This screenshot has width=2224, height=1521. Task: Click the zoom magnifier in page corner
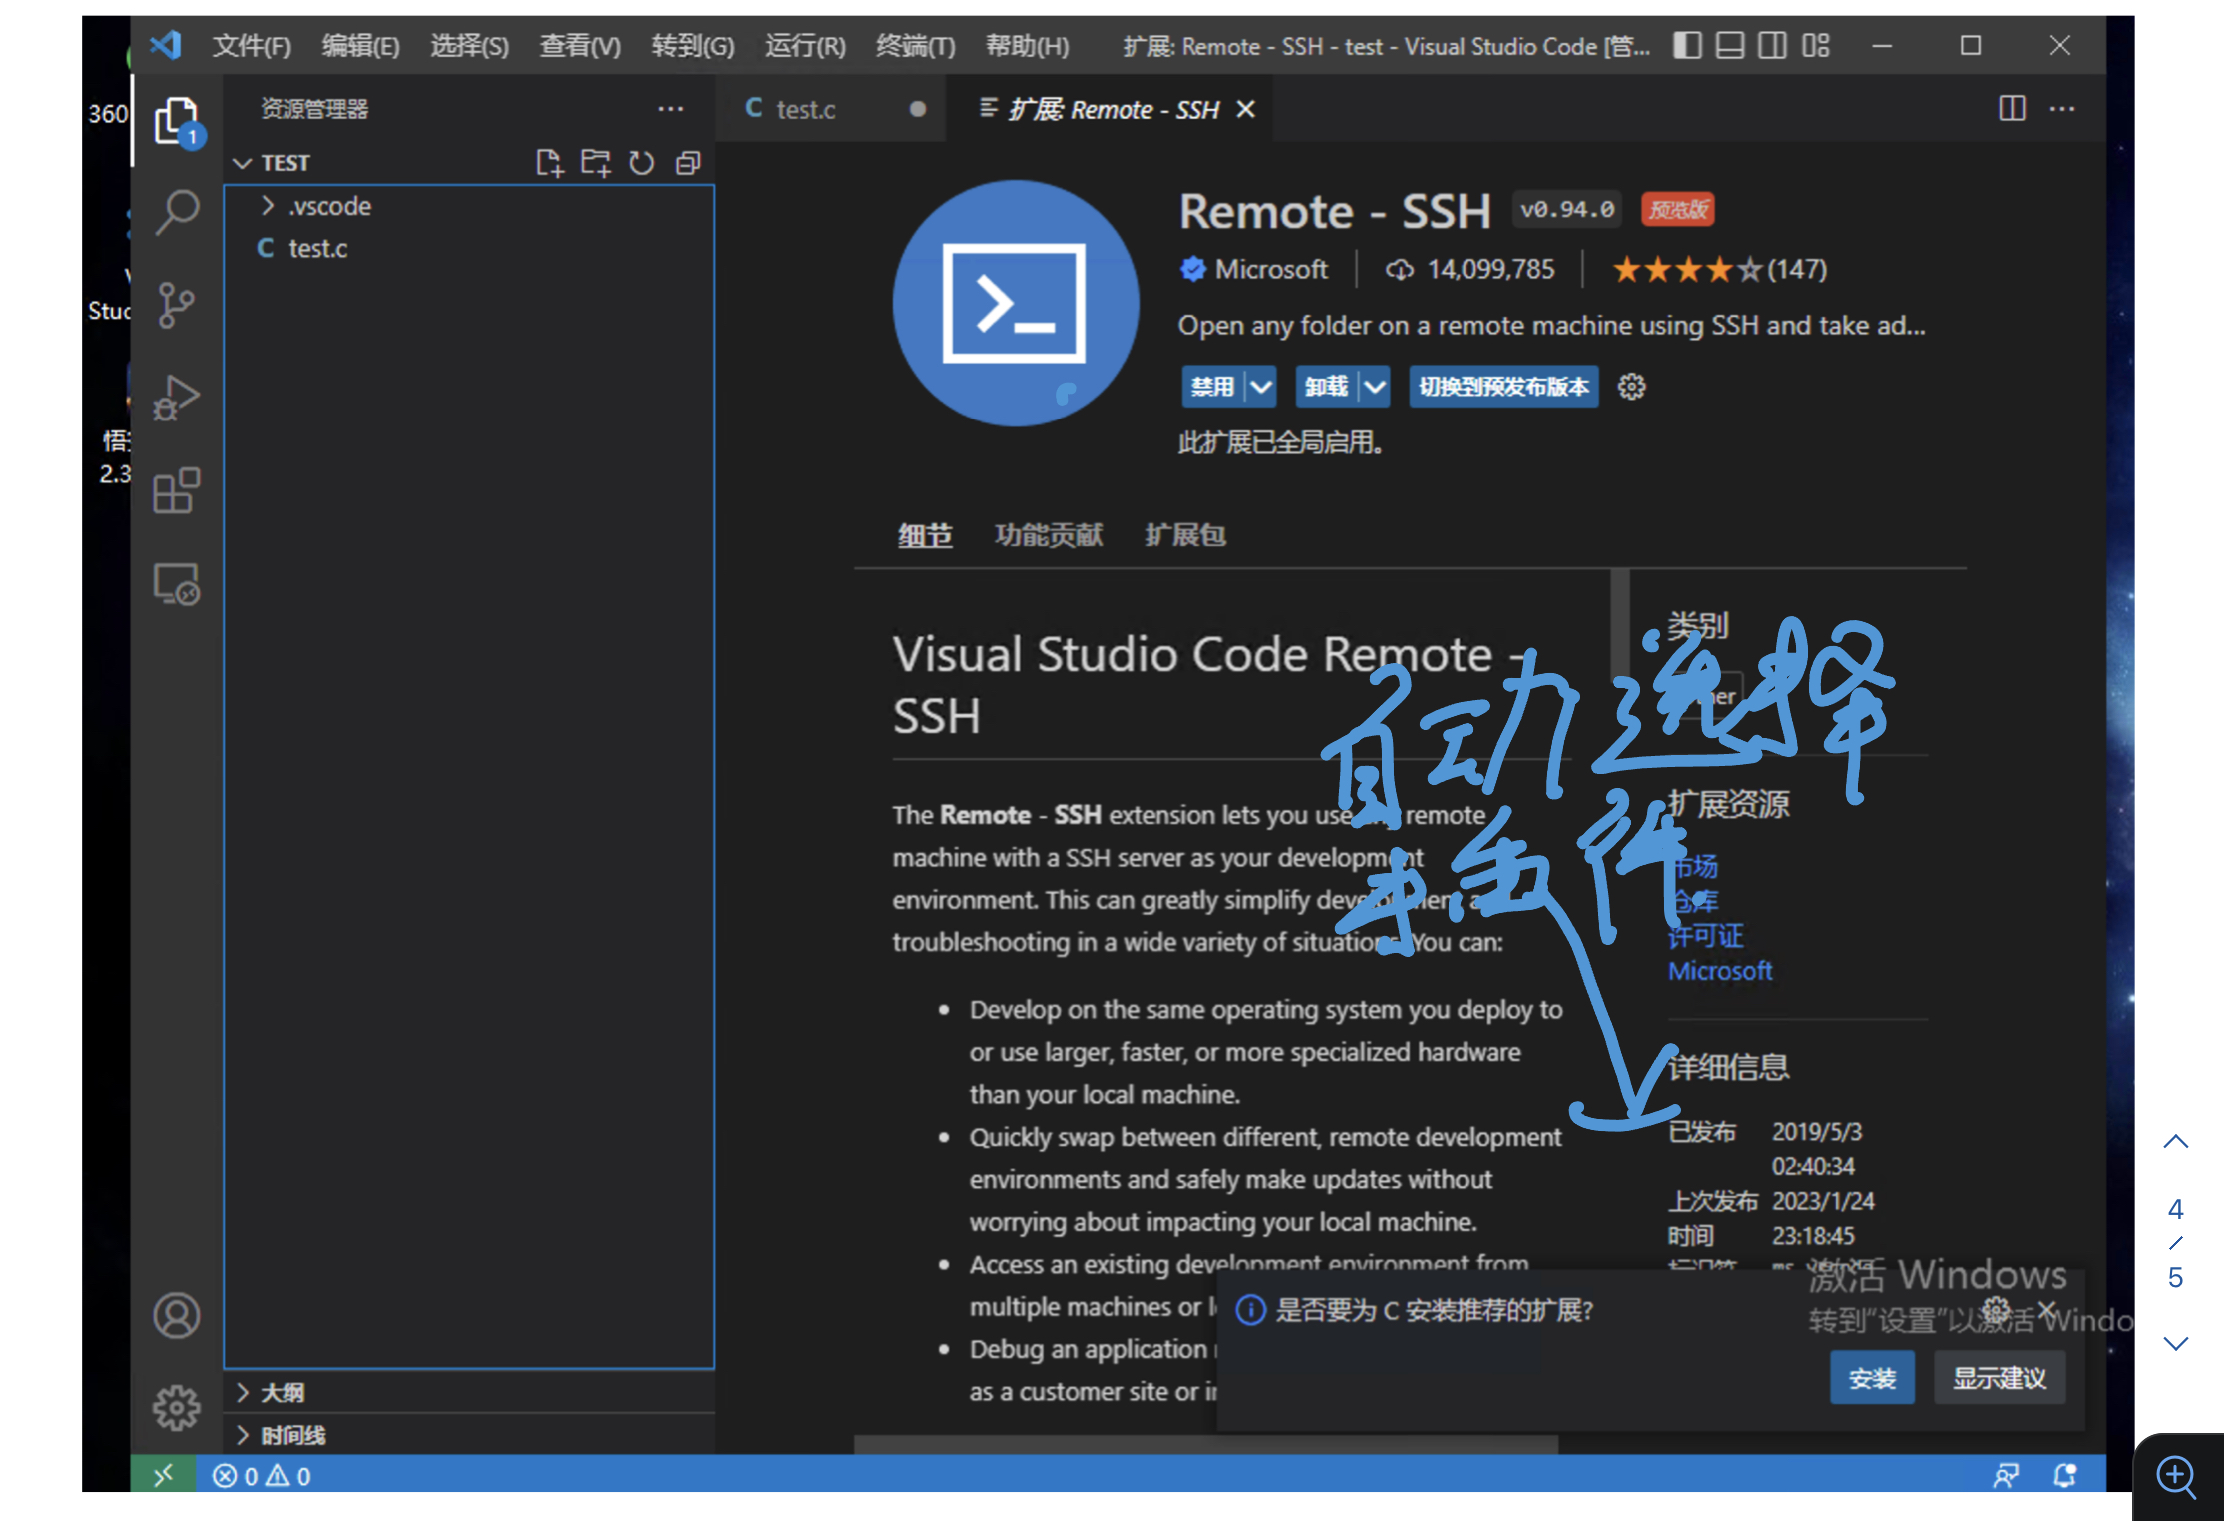(x=2176, y=1476)
